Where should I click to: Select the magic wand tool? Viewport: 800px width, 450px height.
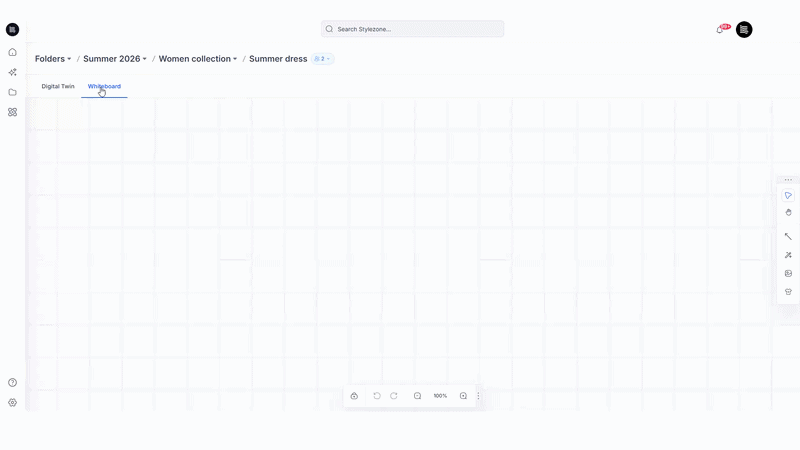click(x=788, y=255)
